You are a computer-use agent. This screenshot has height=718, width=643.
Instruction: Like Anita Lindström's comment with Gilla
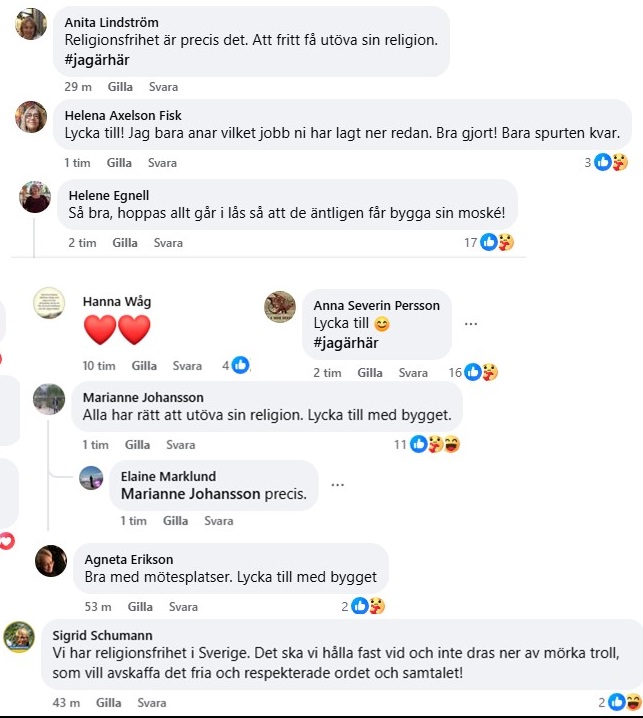pyautogui.click(x=120, y=87)
